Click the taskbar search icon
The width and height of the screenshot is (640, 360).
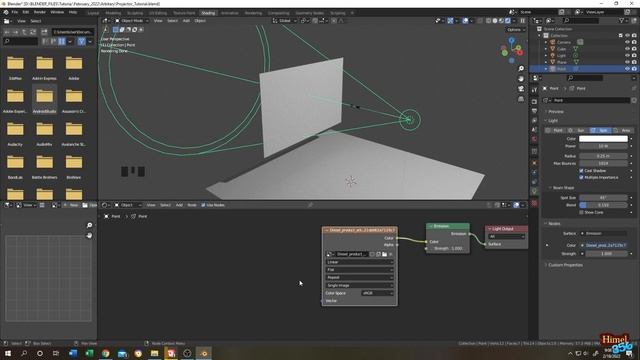point(24,353)
